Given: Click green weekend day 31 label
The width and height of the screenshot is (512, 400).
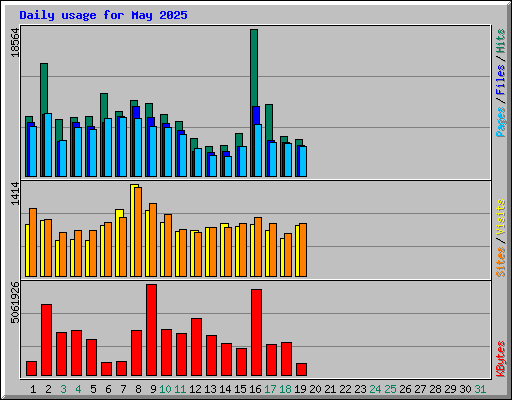Looking at the screenshot, I should [480, 389].
